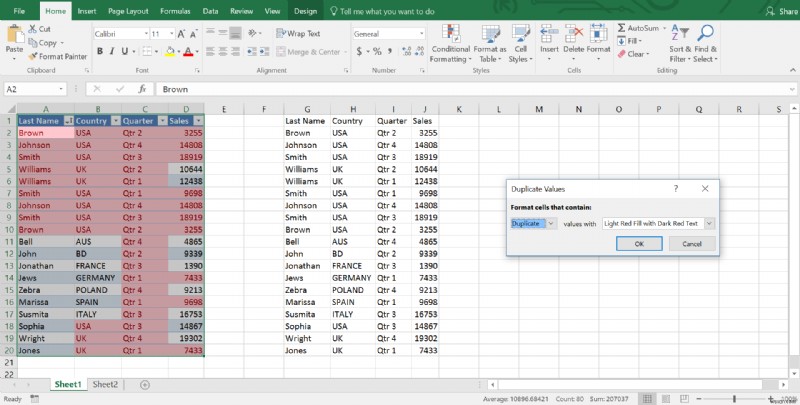Open the Sales column filter dropdown

(198, 121)
